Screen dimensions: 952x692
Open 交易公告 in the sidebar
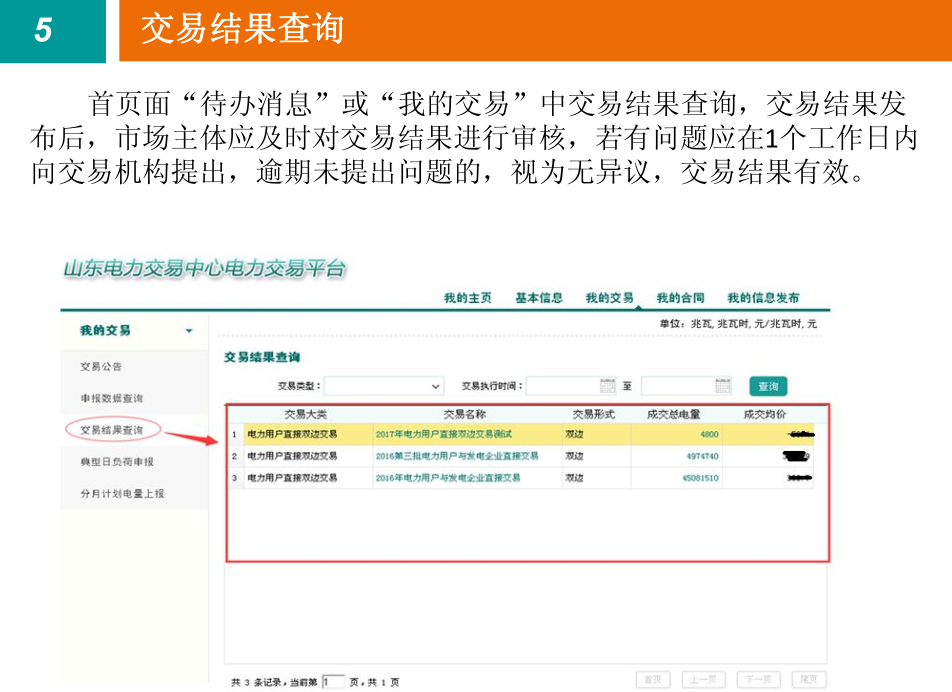click(101, 367)
